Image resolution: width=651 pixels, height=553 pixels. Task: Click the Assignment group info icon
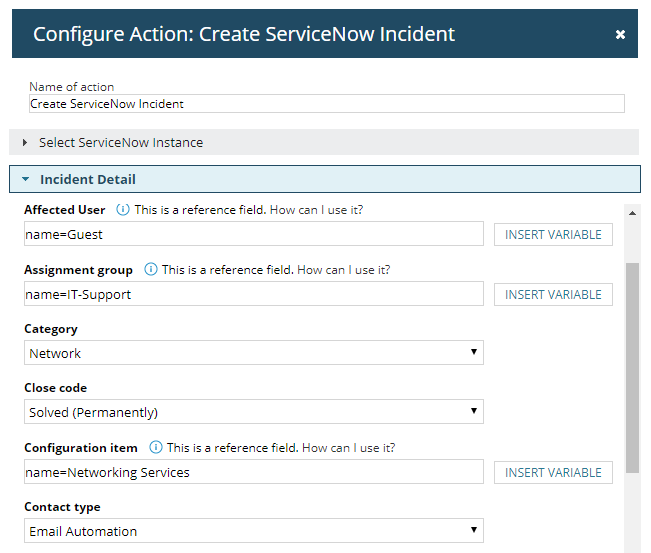click(x=151, y=270)
